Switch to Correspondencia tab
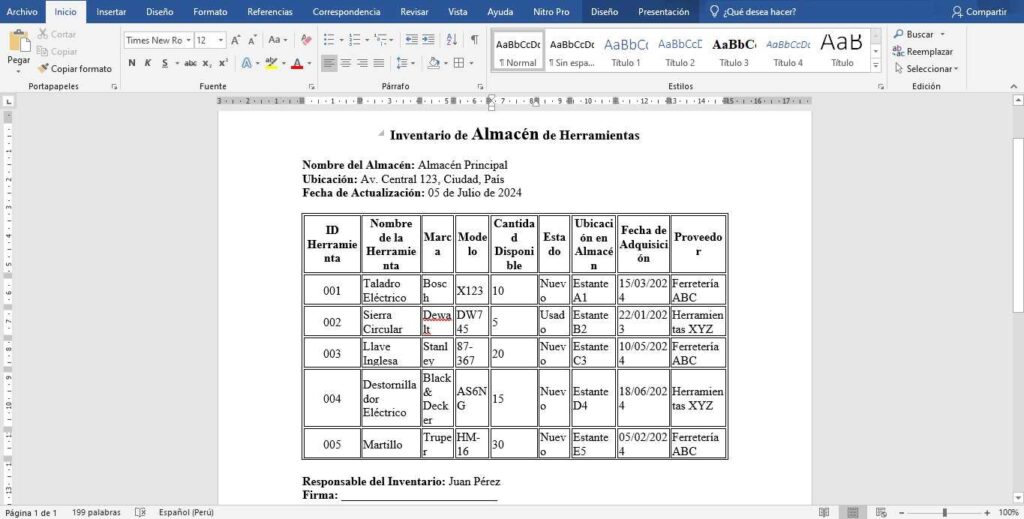The width and height of the screenshot is (1024, 519). (346, 12)
